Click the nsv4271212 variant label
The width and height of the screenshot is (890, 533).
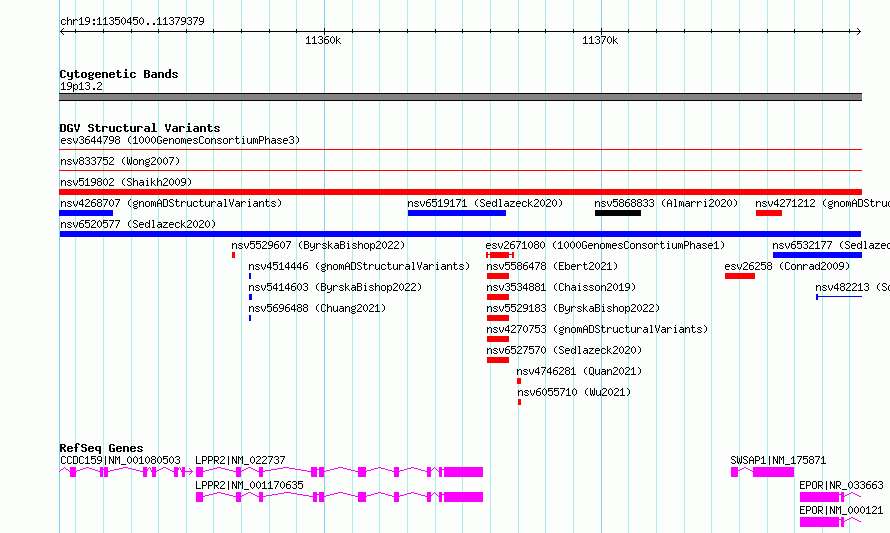(x=822, y=203)
